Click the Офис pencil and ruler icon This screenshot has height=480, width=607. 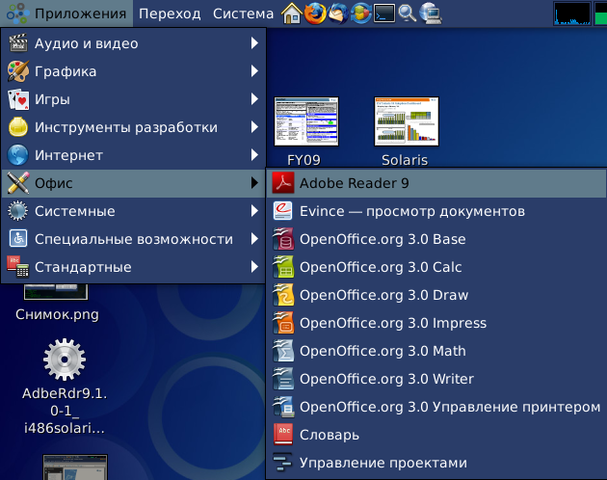click(18, 183)
